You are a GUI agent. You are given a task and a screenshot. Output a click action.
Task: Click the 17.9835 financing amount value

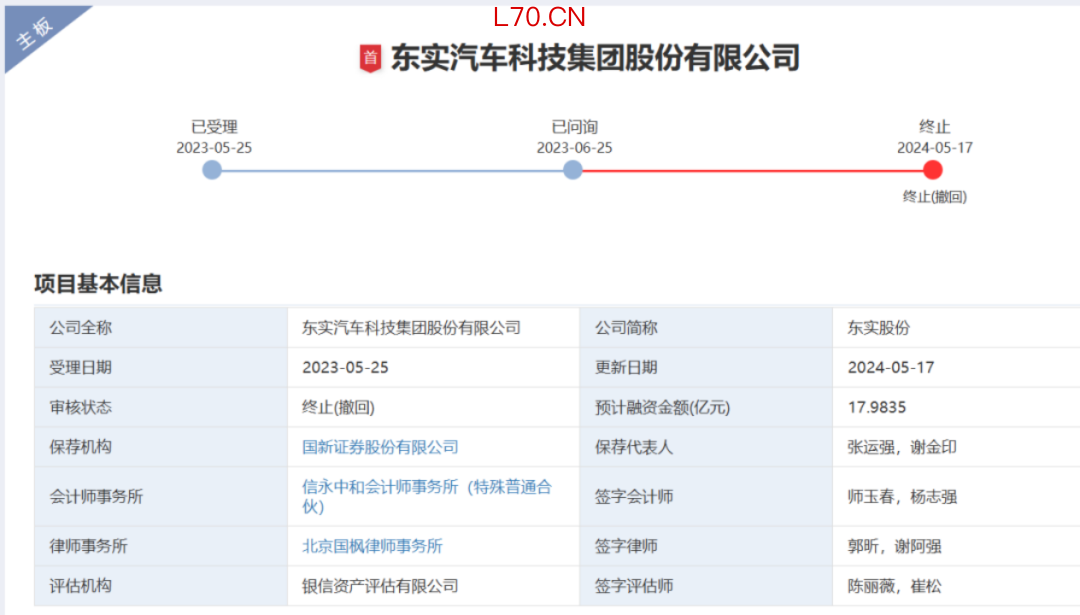(877, 408)
